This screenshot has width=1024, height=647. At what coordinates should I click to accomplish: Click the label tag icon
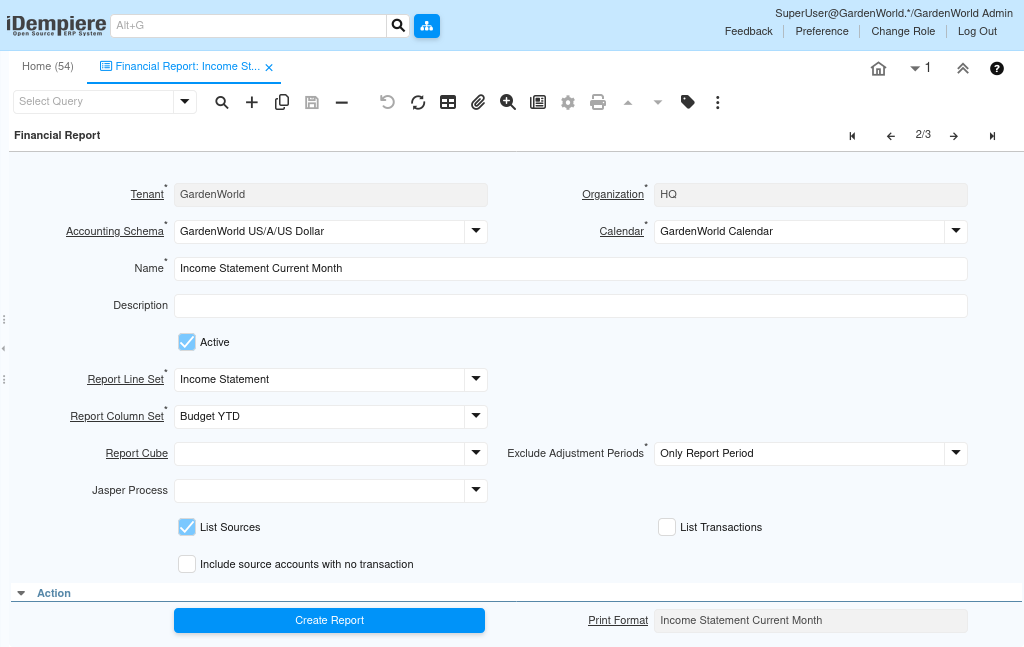[x=688, y=102]
